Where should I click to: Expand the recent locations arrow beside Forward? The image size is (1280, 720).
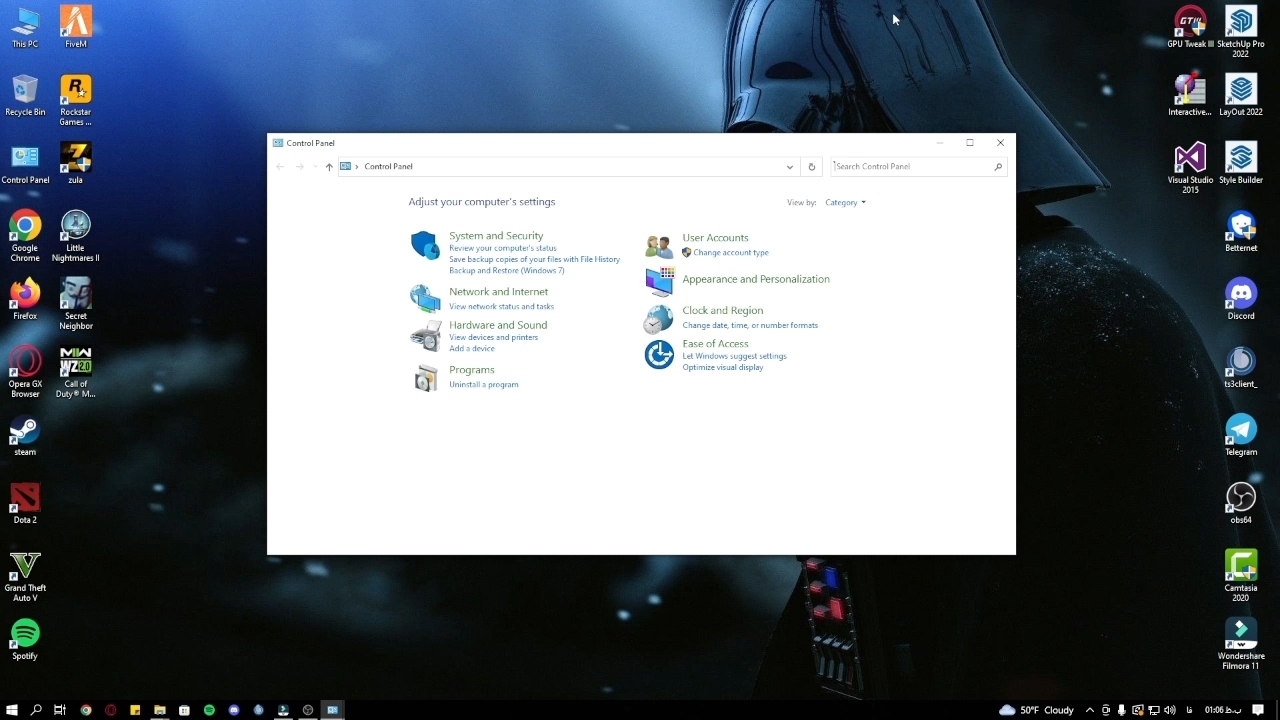(x=315, y=167)
